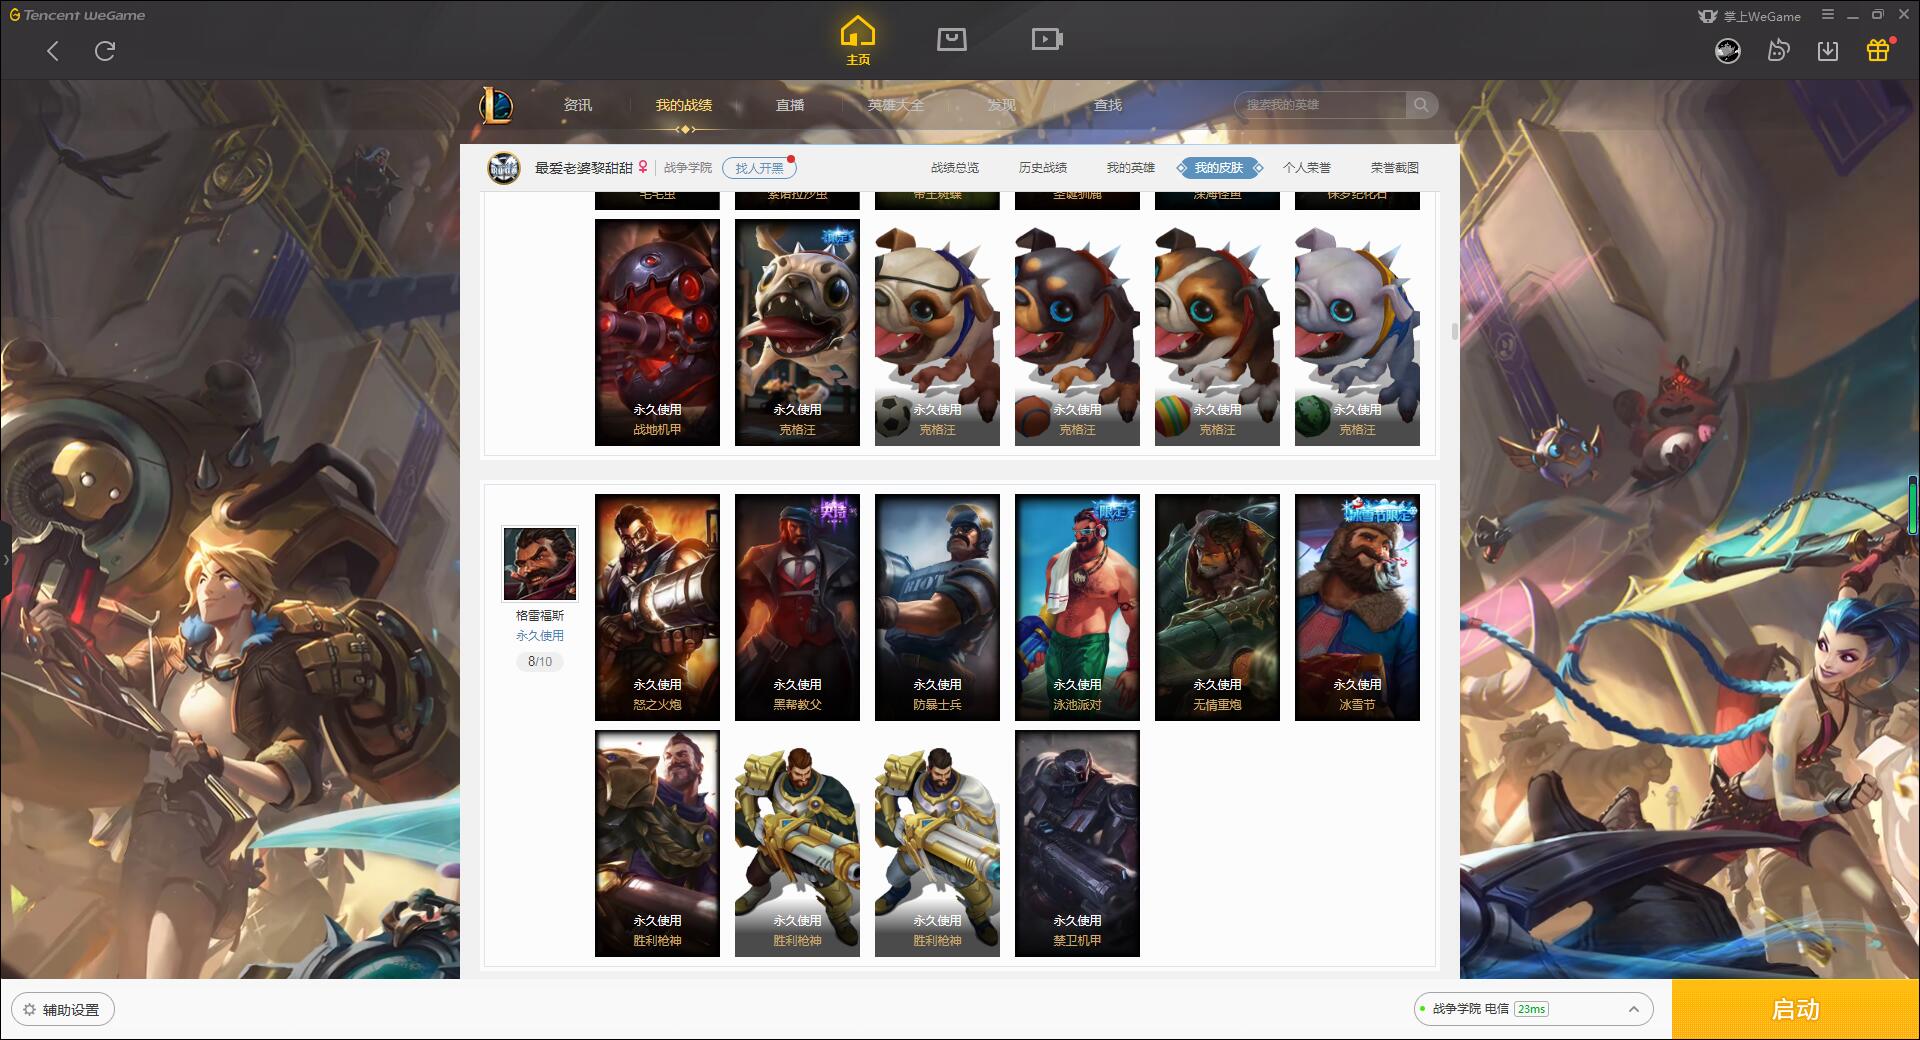This screenshot has width=1920, height=1040.
Task: Refresh the page with the reload icon
Action: (x=105, y=51)
